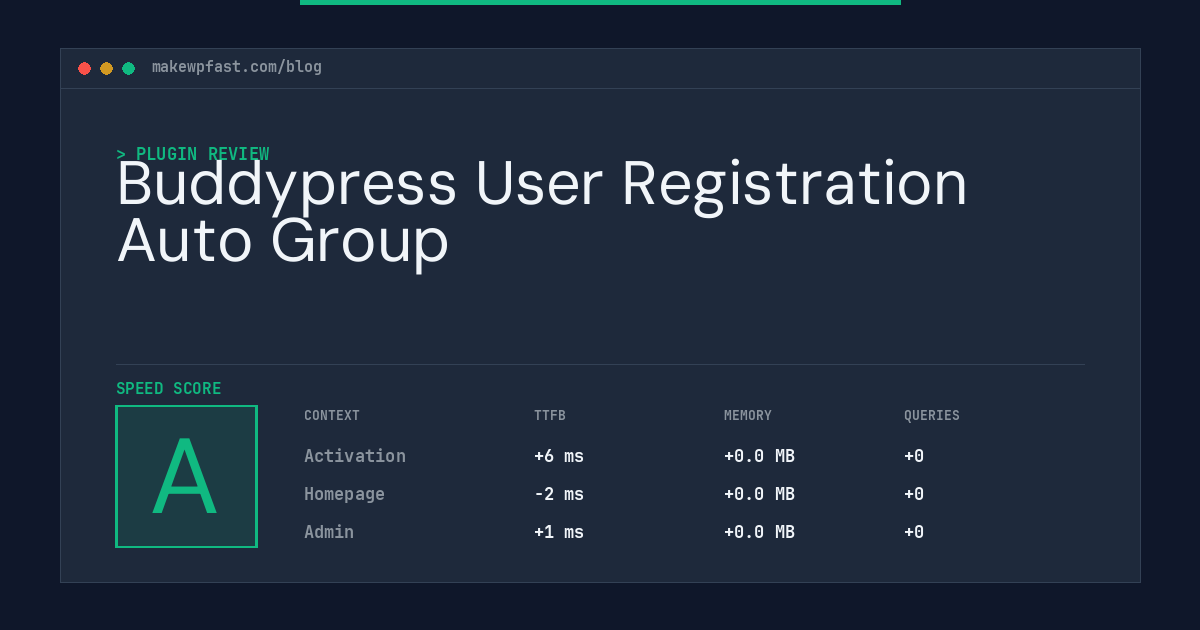
Task: Click the red window dot
Action: point(84,68)
